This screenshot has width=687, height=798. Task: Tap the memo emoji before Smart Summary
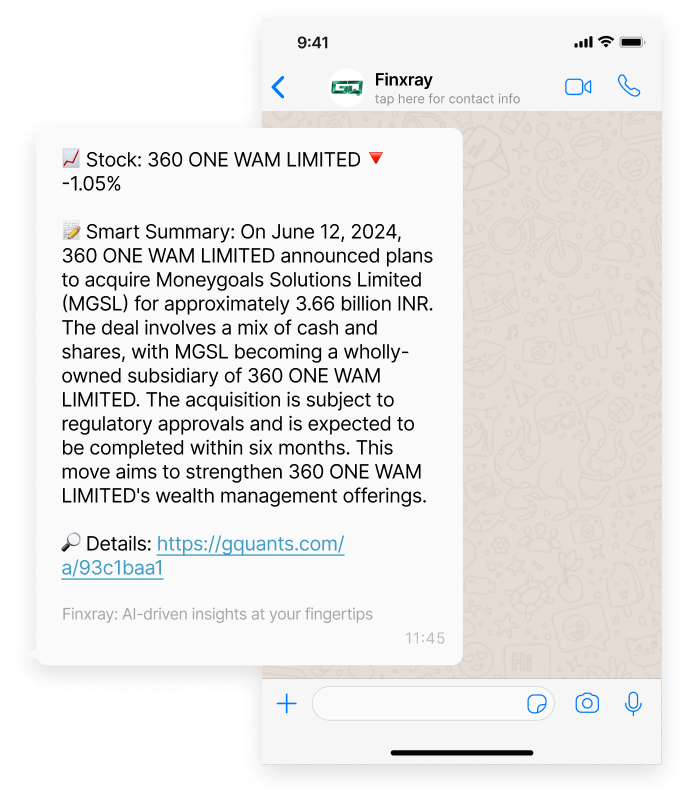[x=71, y=231]
